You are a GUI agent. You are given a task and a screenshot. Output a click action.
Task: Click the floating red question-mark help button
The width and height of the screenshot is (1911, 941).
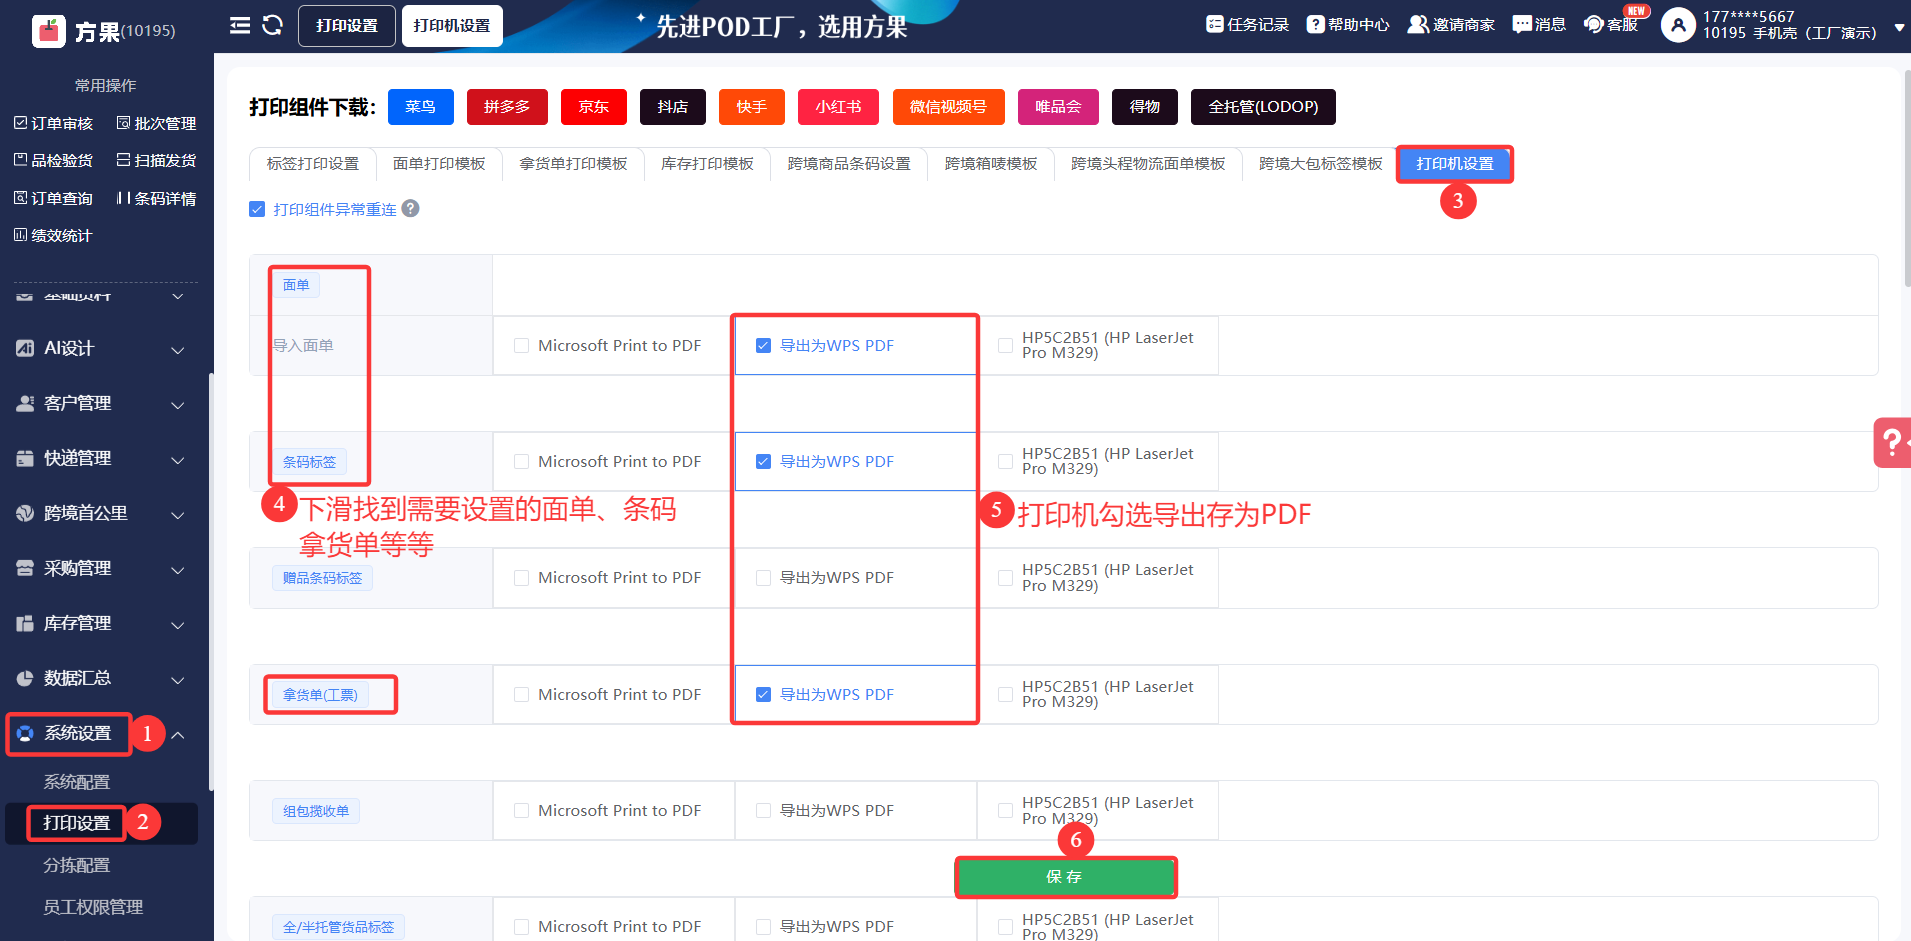[1892, 442]
